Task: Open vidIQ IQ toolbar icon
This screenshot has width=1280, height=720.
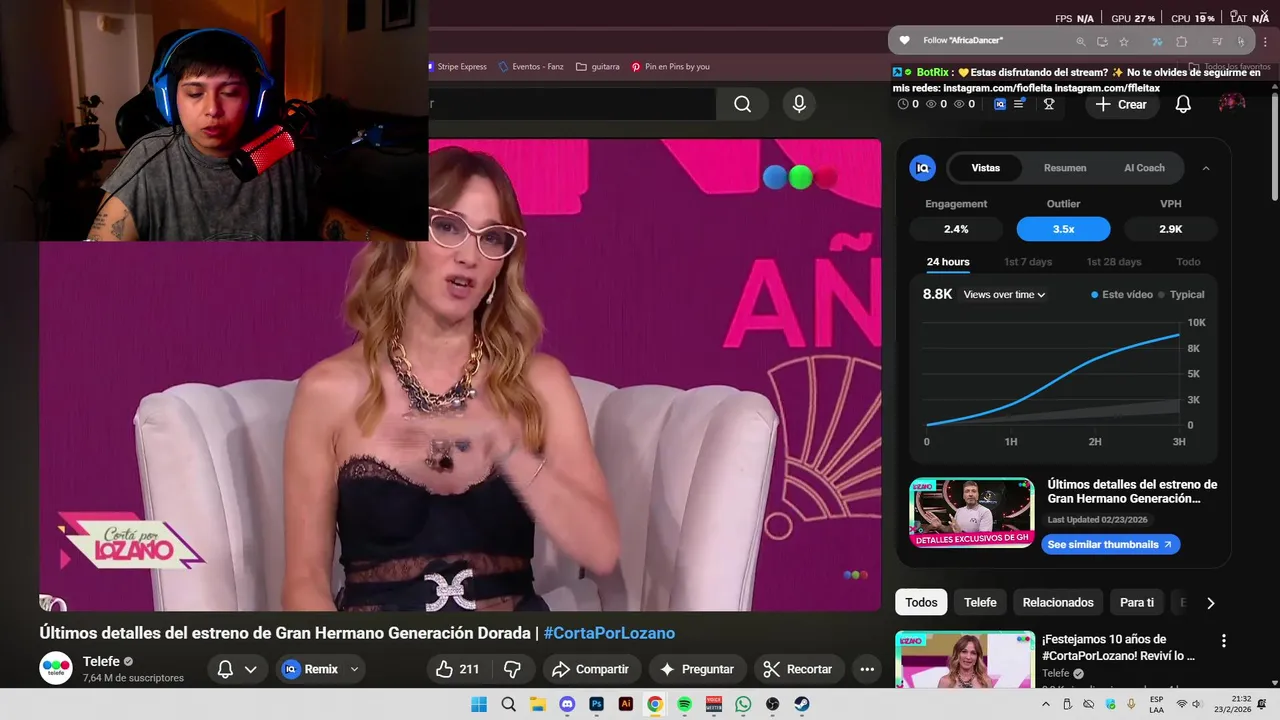Action: click(x=999, y=104)
